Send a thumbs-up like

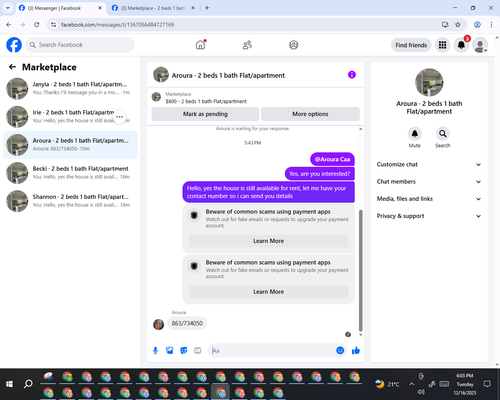356,350
